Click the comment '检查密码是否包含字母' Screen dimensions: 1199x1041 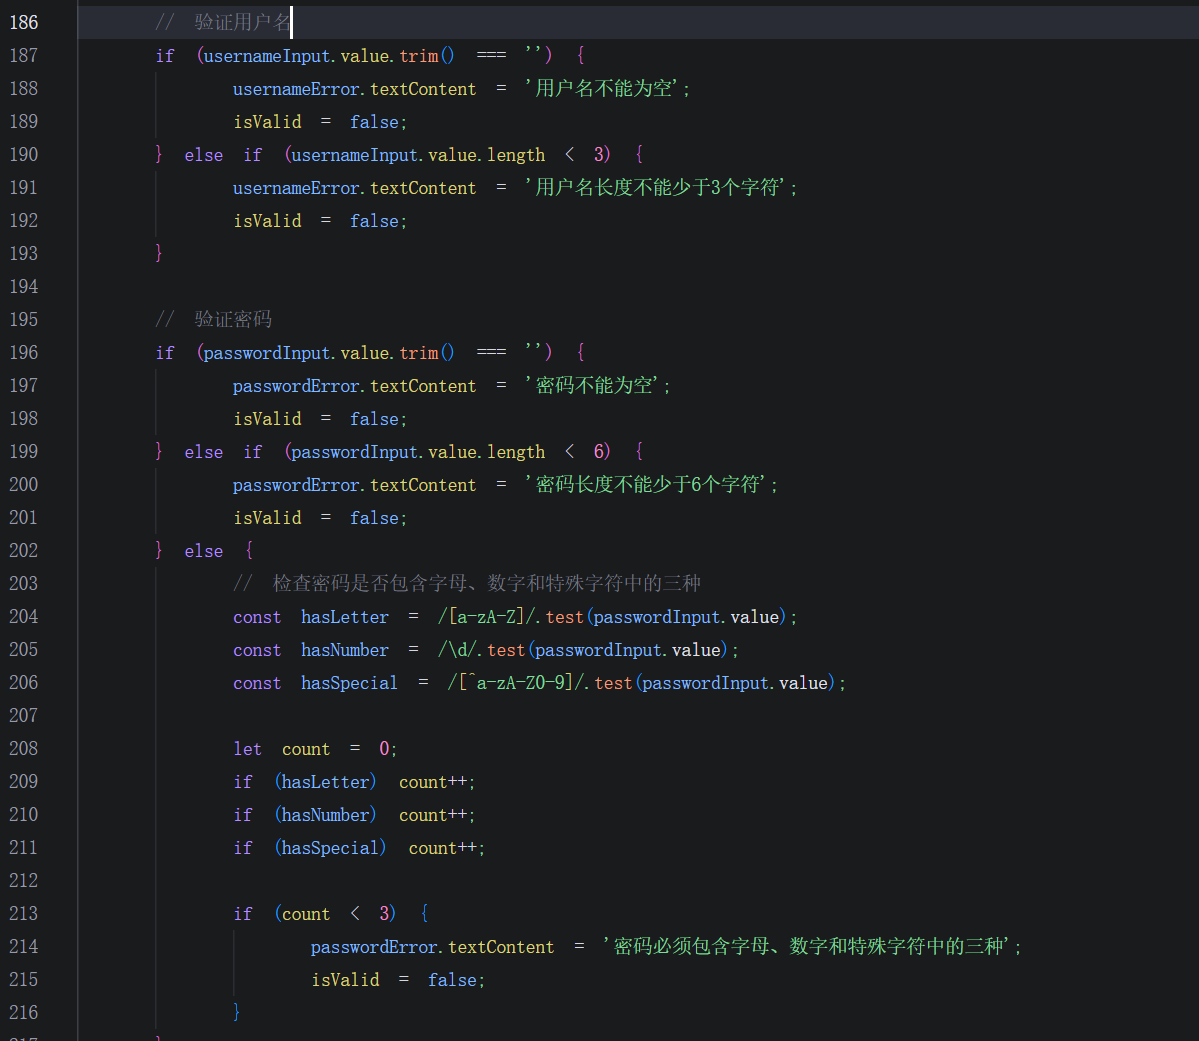(370, 584)
